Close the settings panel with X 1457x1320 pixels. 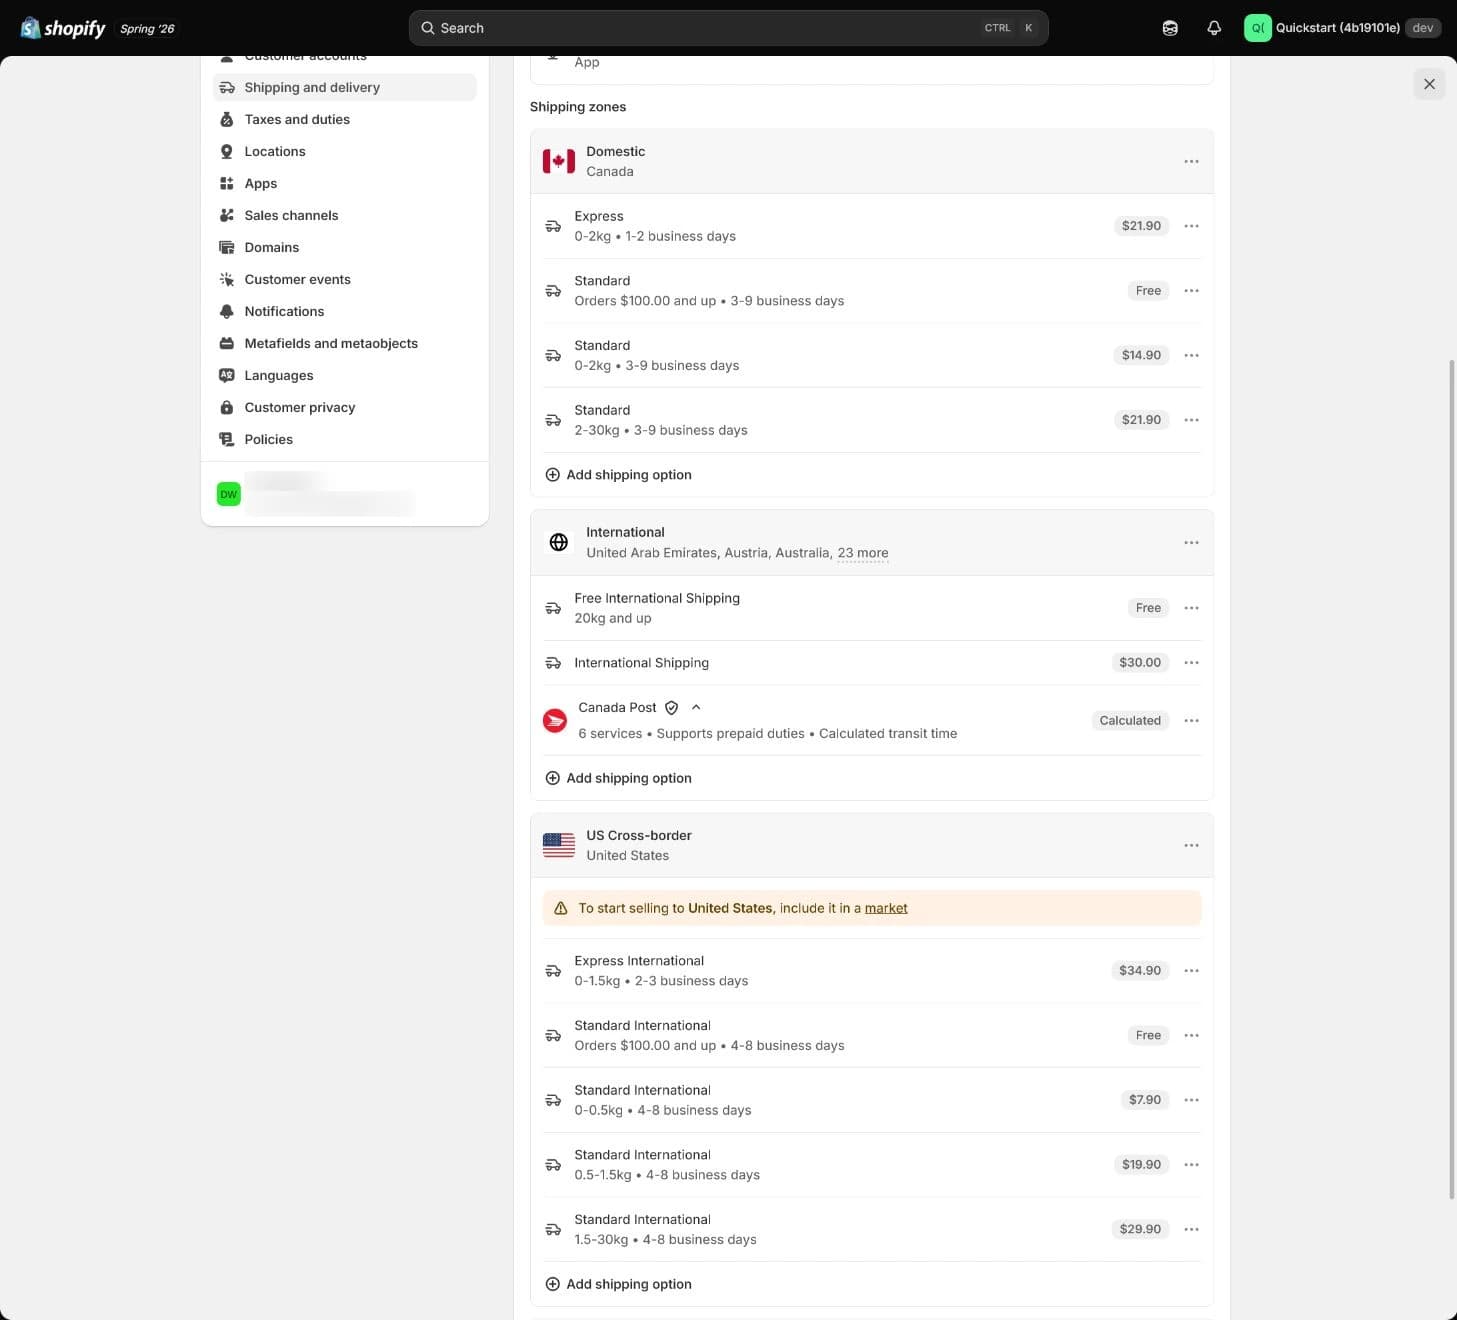1429,84
